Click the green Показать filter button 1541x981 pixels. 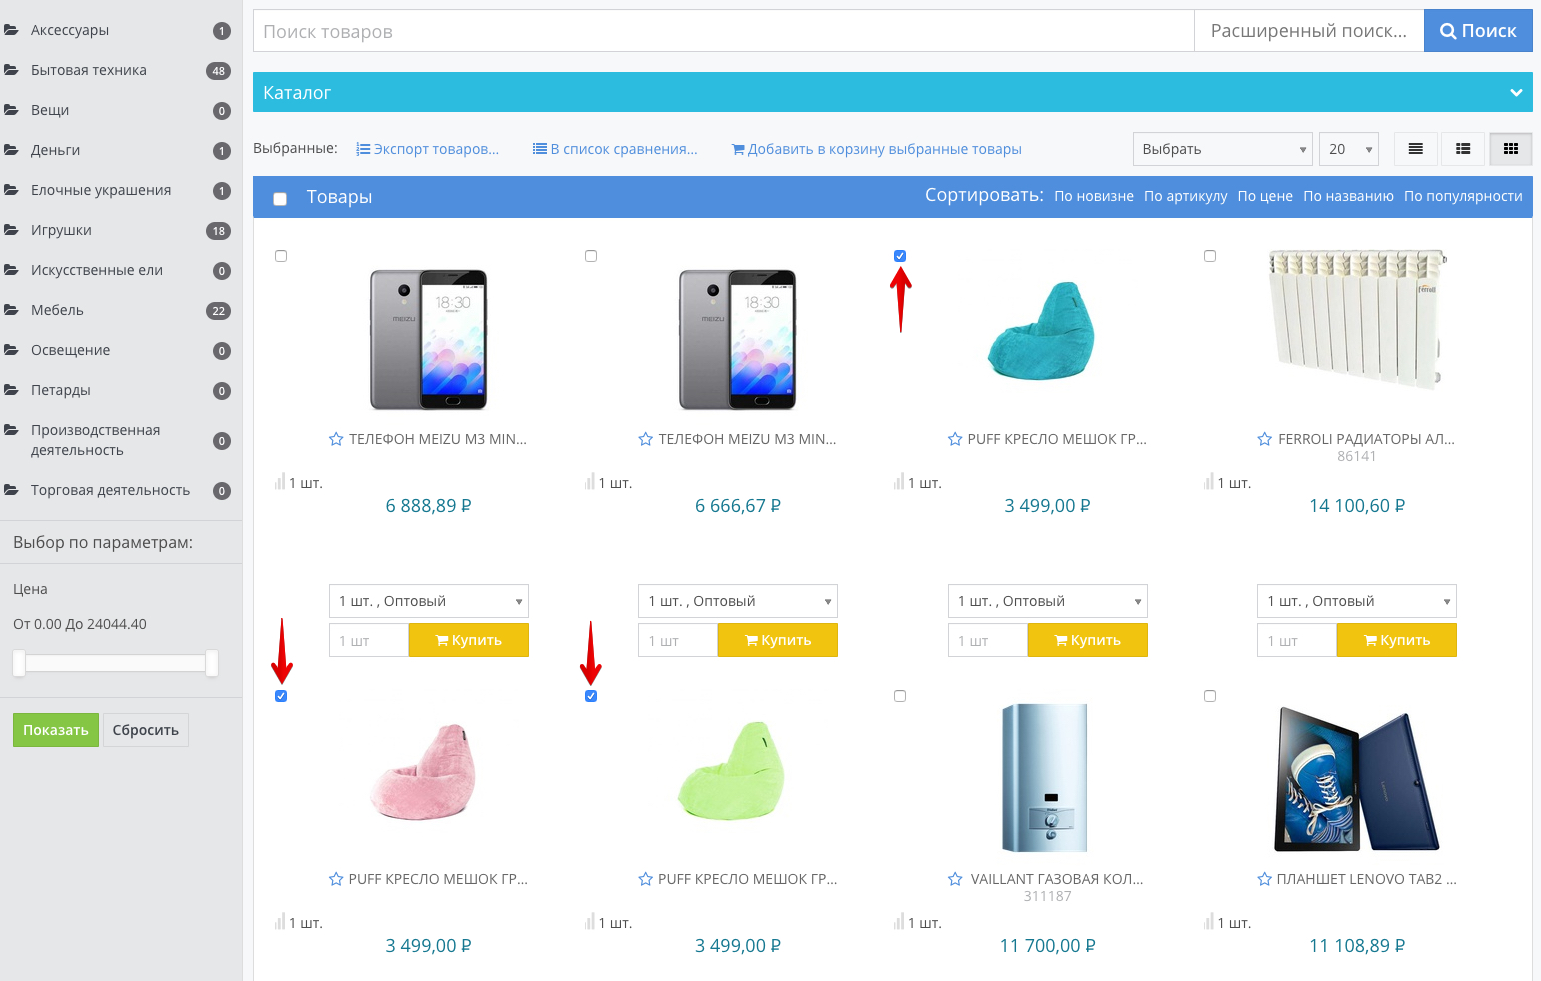[56, 730]
